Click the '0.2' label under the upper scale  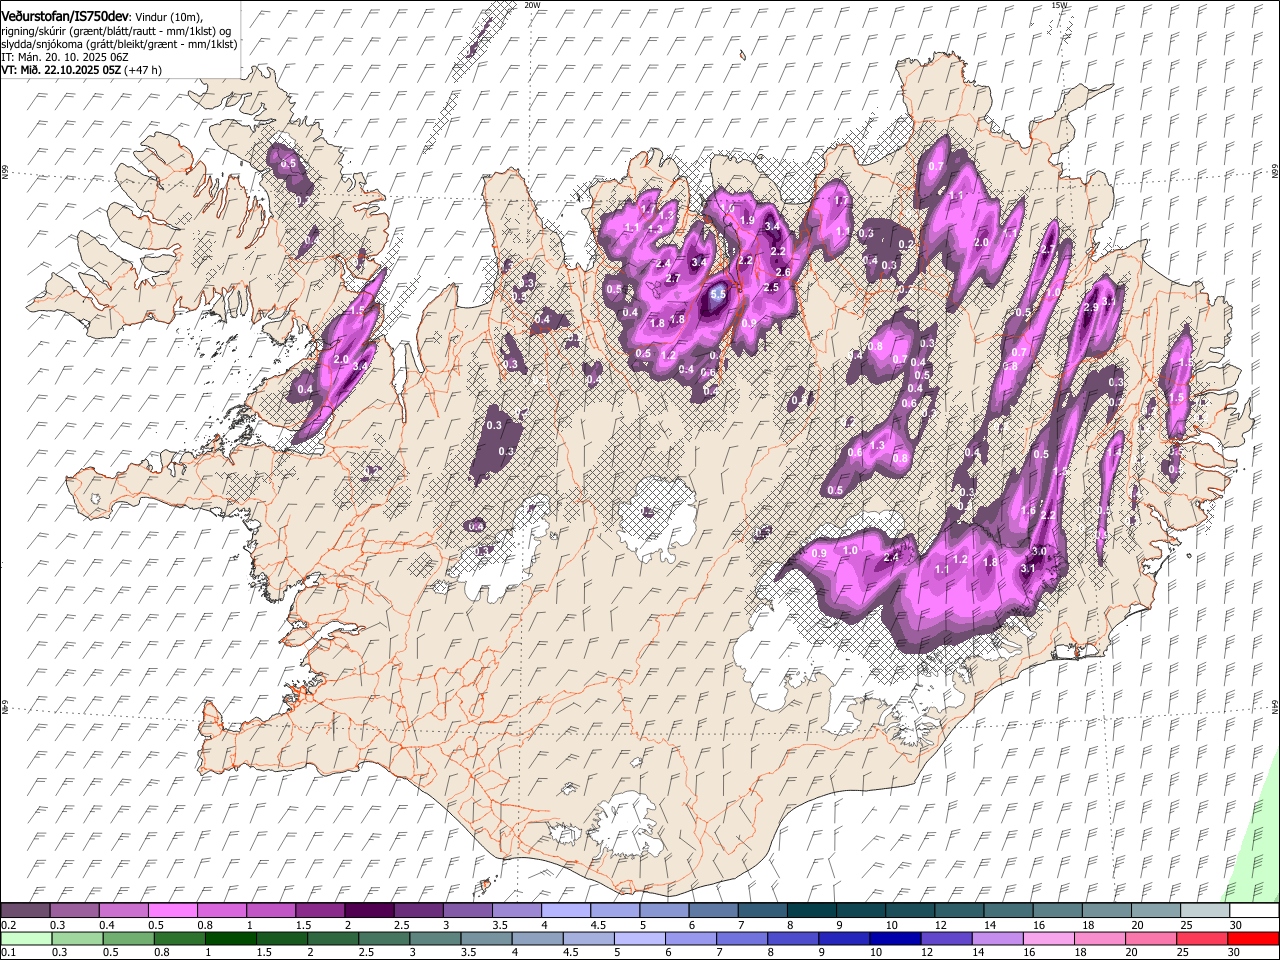[7, 925]
